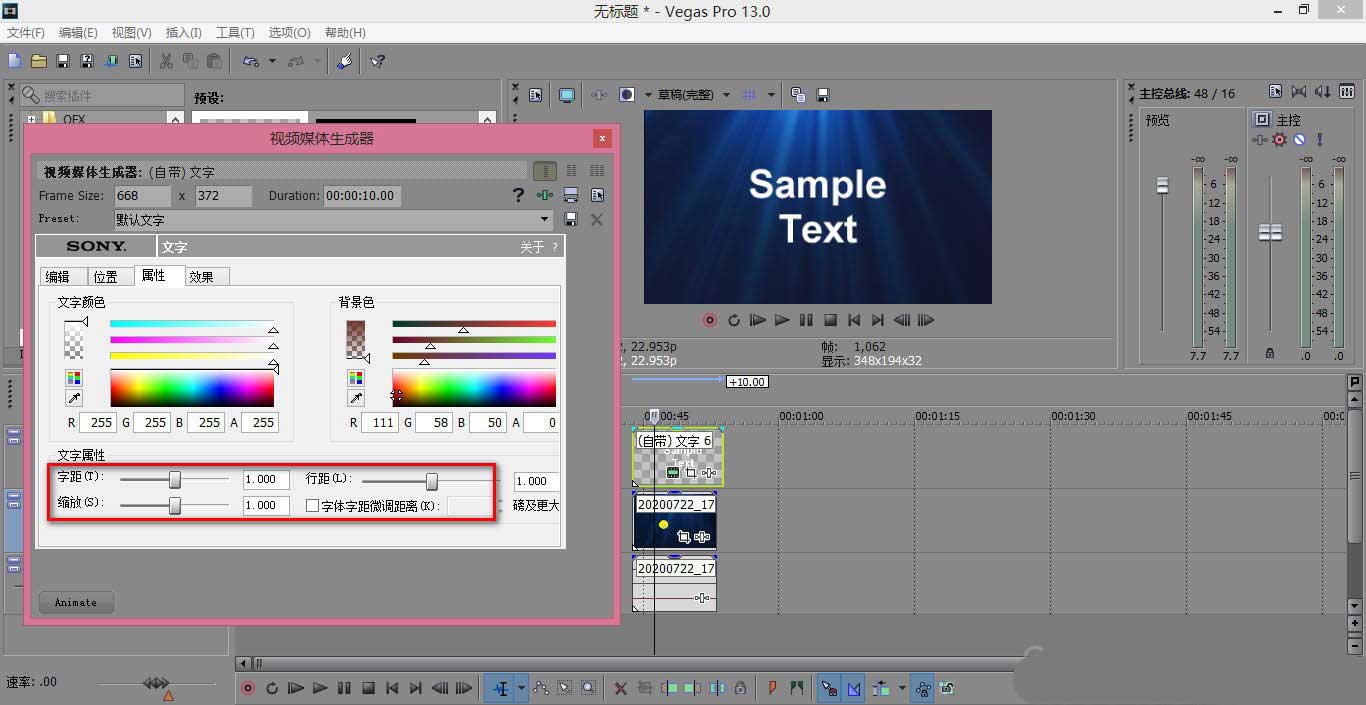Open the video preview effects dropdown arrow

pos(648,95)
